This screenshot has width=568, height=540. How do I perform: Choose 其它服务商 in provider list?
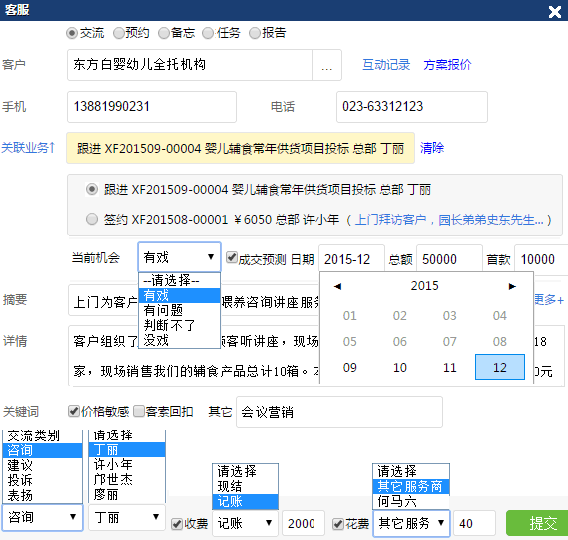click(x=411, y=486)
